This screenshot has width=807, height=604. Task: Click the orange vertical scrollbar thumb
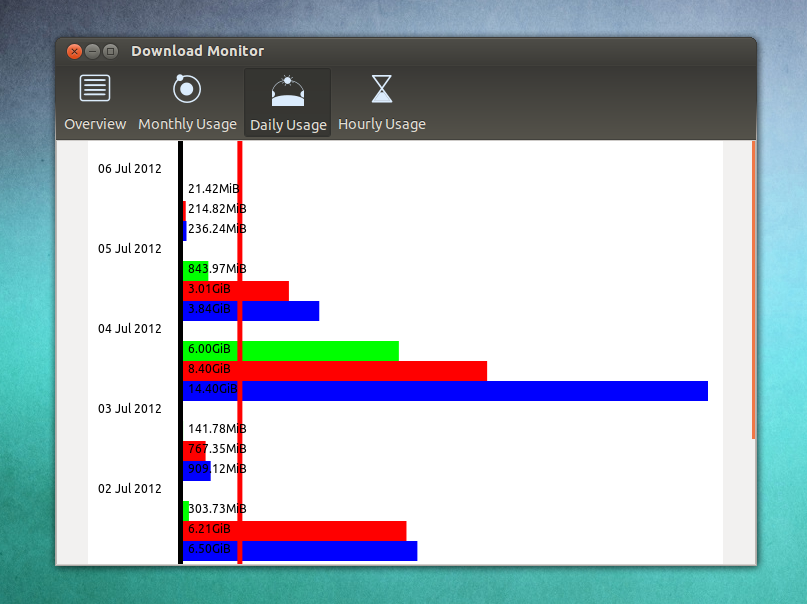tap(753, 290)
